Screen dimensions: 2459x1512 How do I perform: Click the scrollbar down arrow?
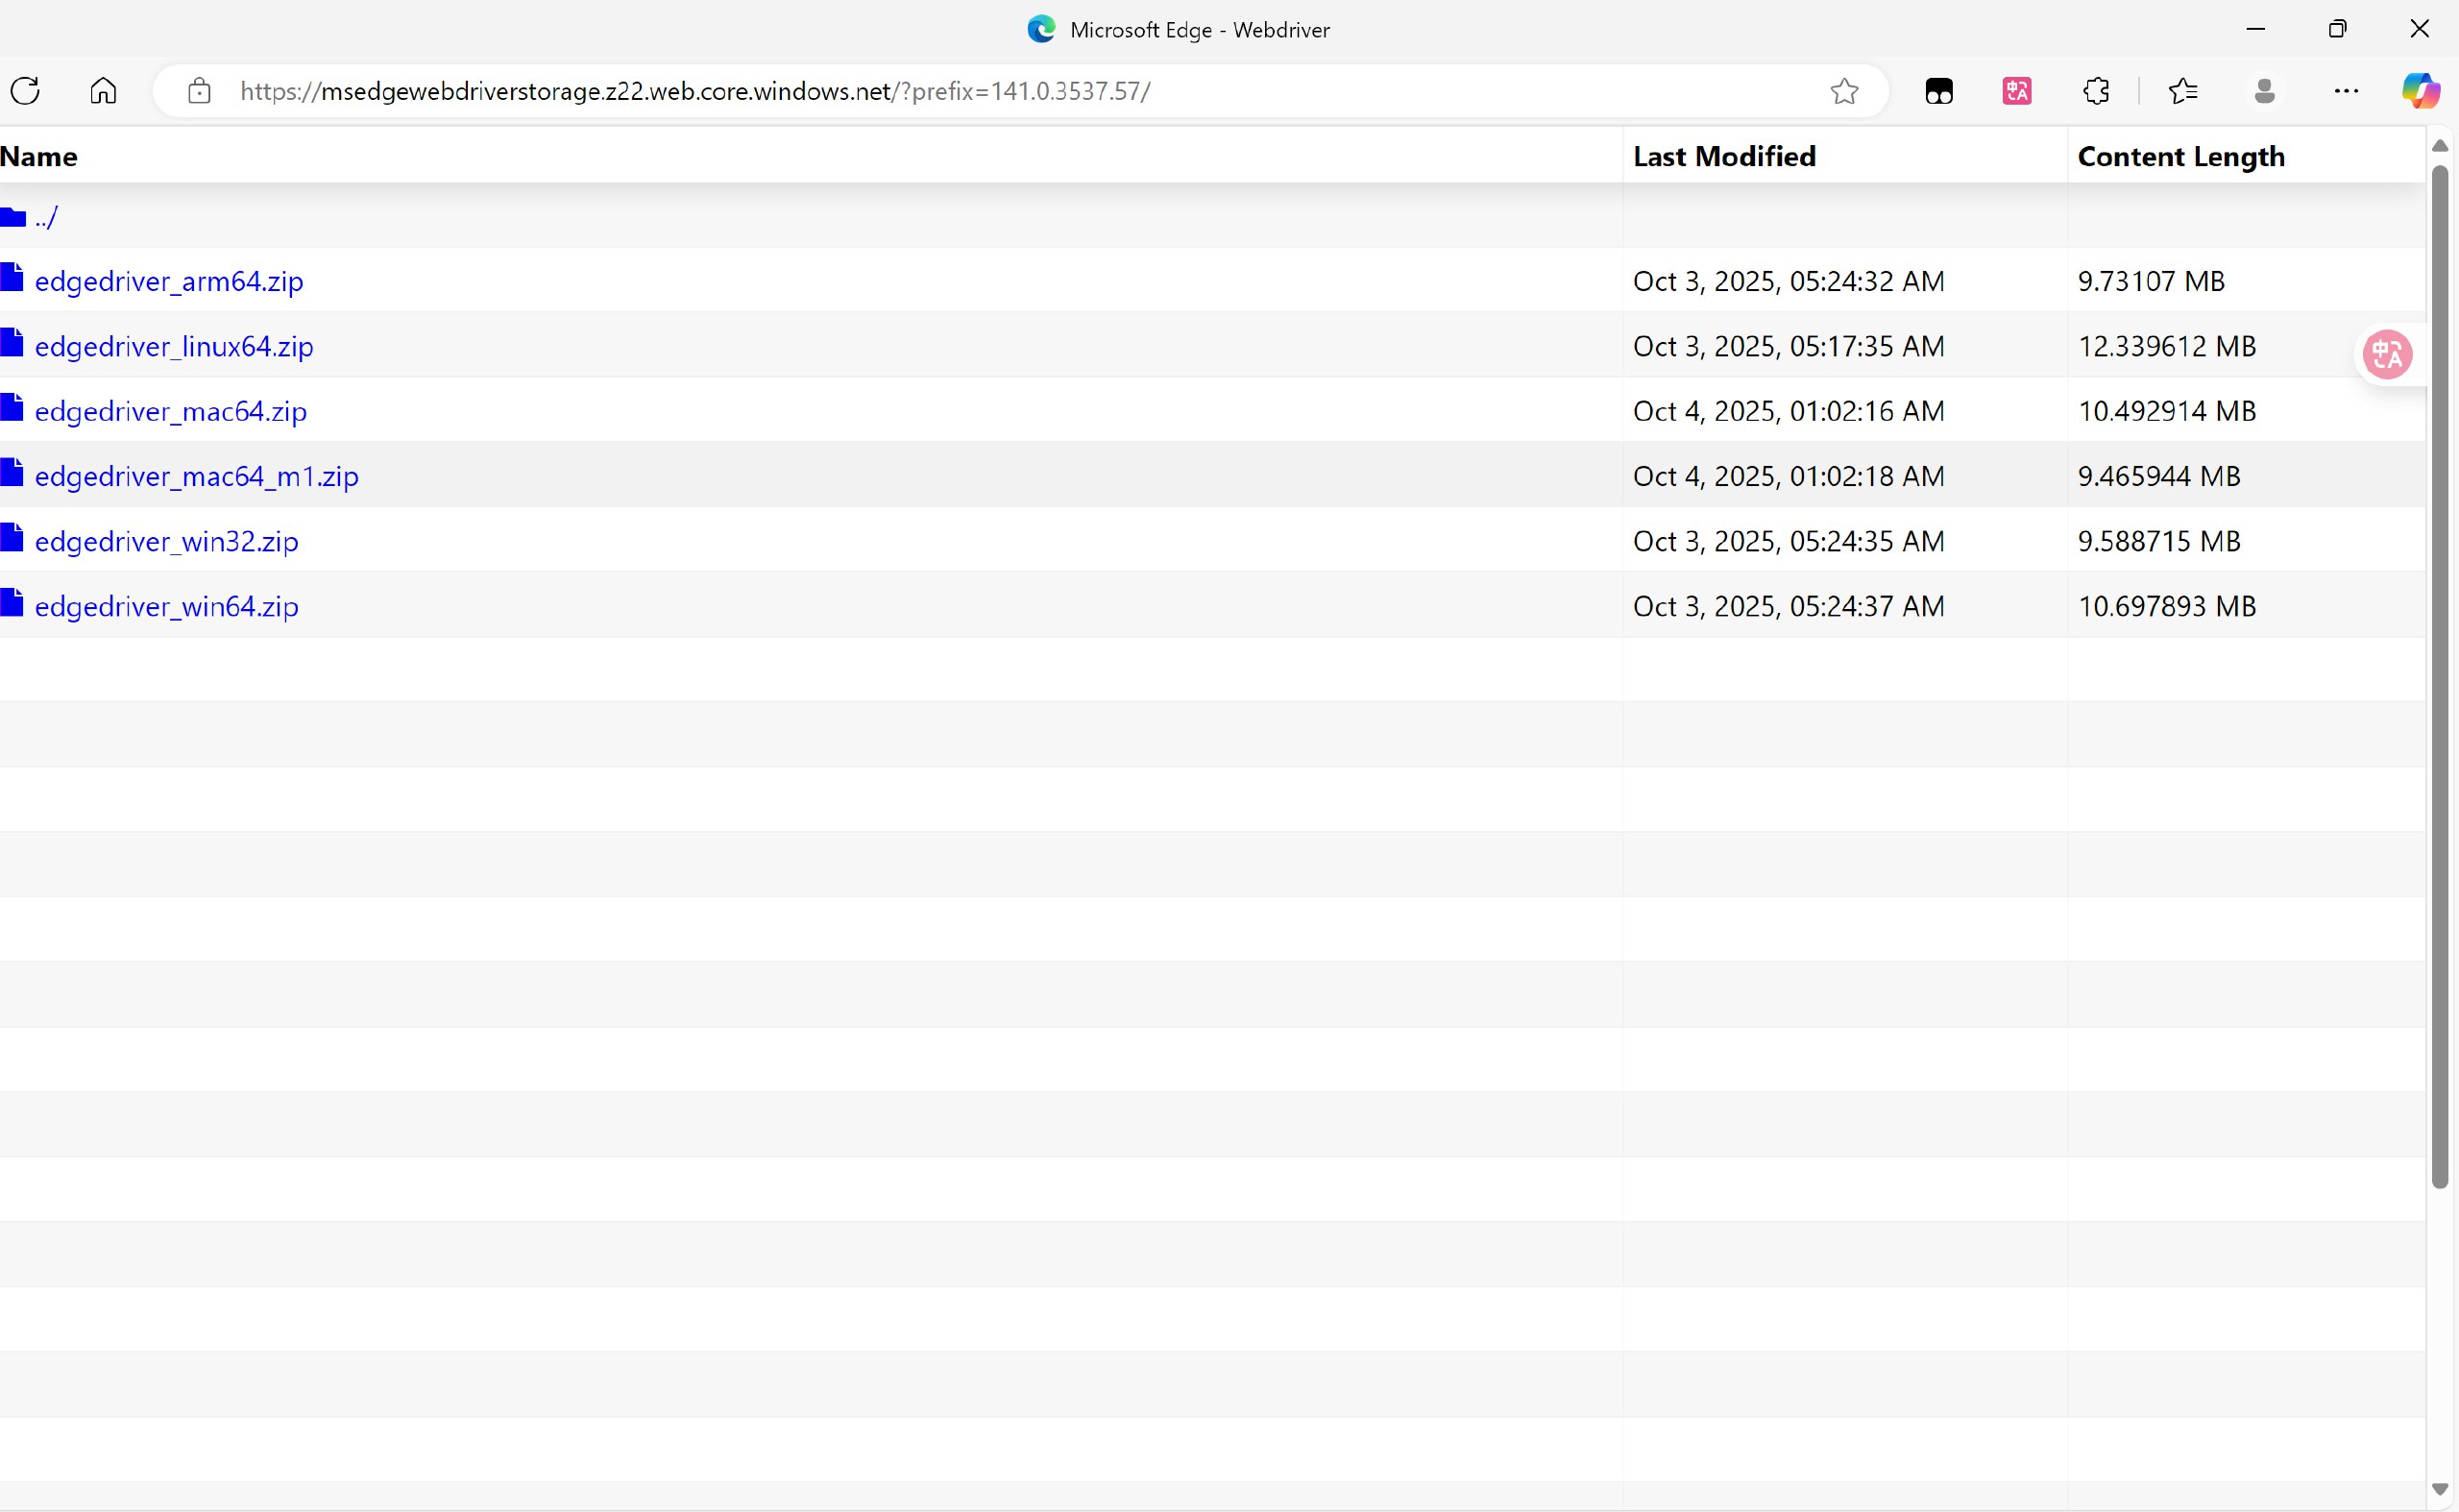point(2439,1489)
